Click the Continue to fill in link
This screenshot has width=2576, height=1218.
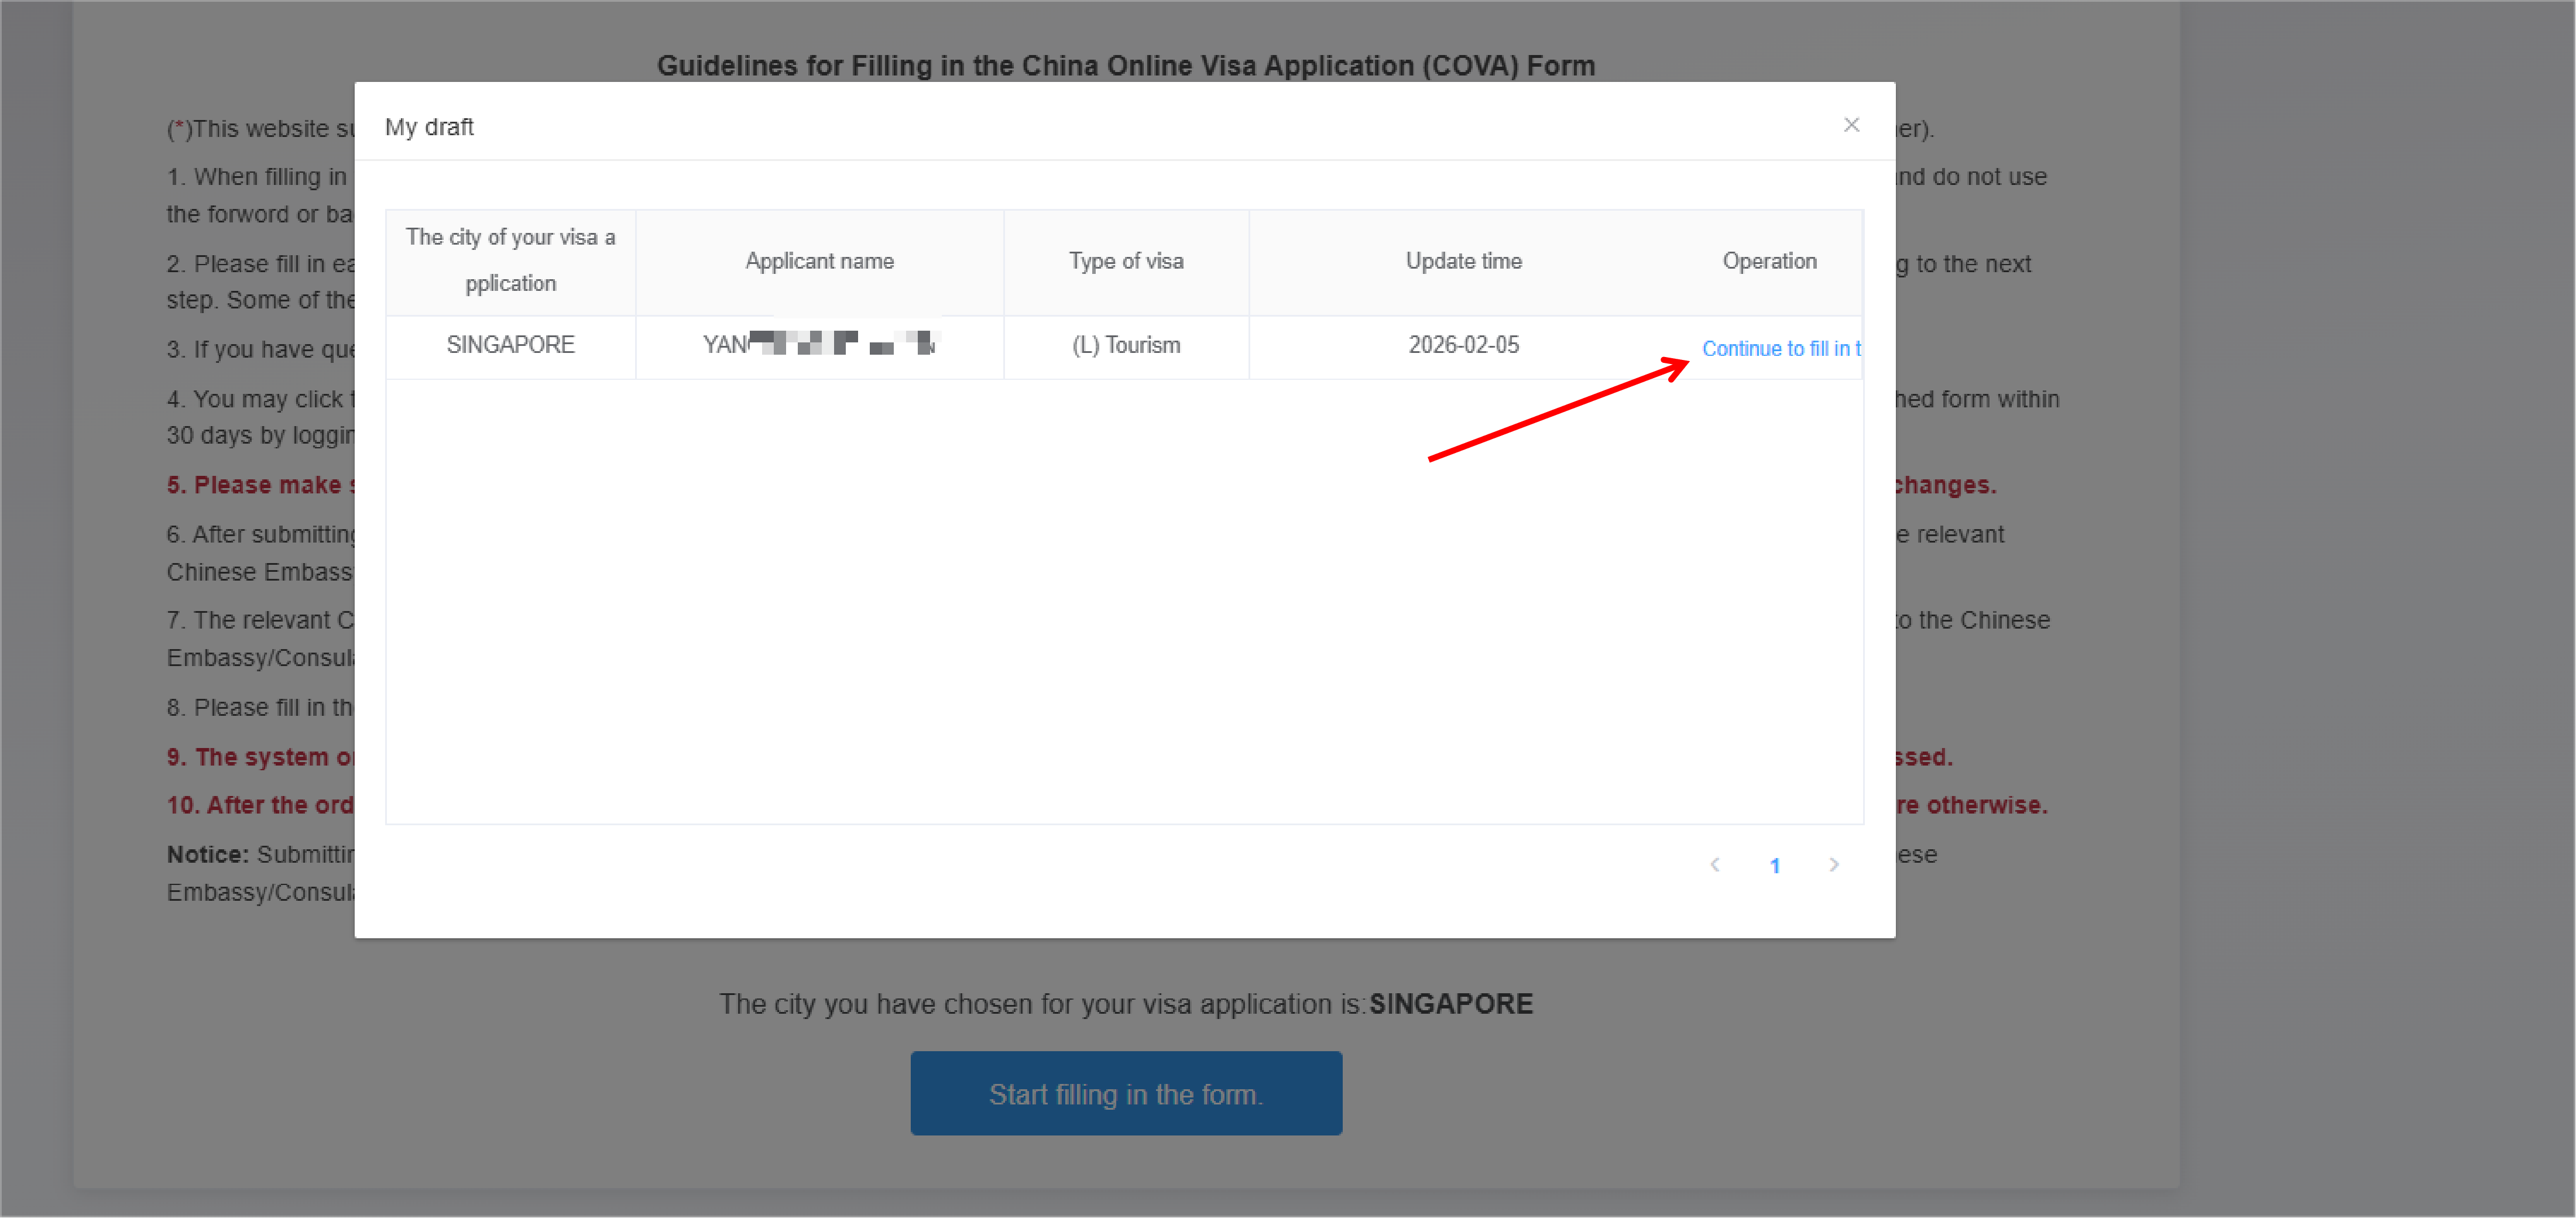[x=1780, y=348]
